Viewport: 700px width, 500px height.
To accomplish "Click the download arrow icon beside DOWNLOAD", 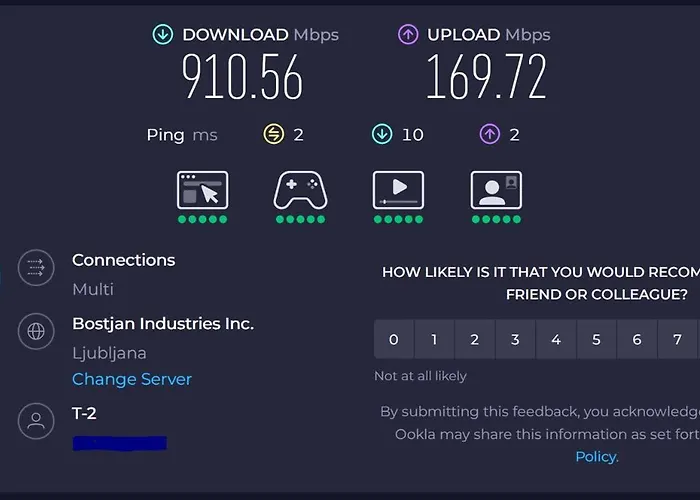I will click(x=163, y=34).
